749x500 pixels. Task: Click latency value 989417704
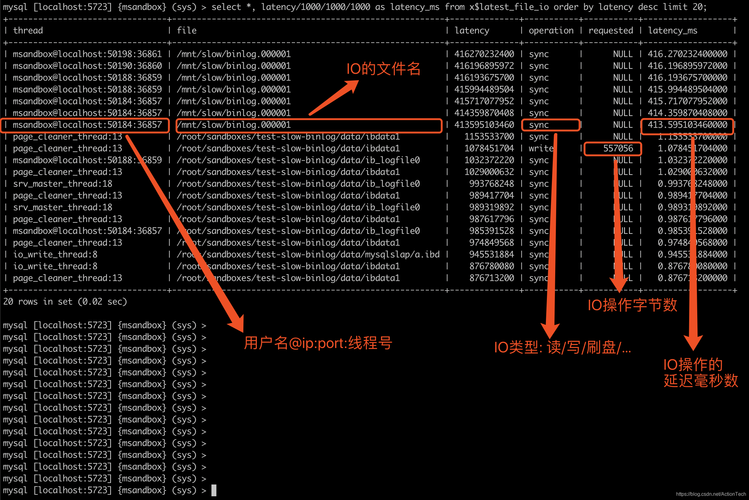click(492, 195)
